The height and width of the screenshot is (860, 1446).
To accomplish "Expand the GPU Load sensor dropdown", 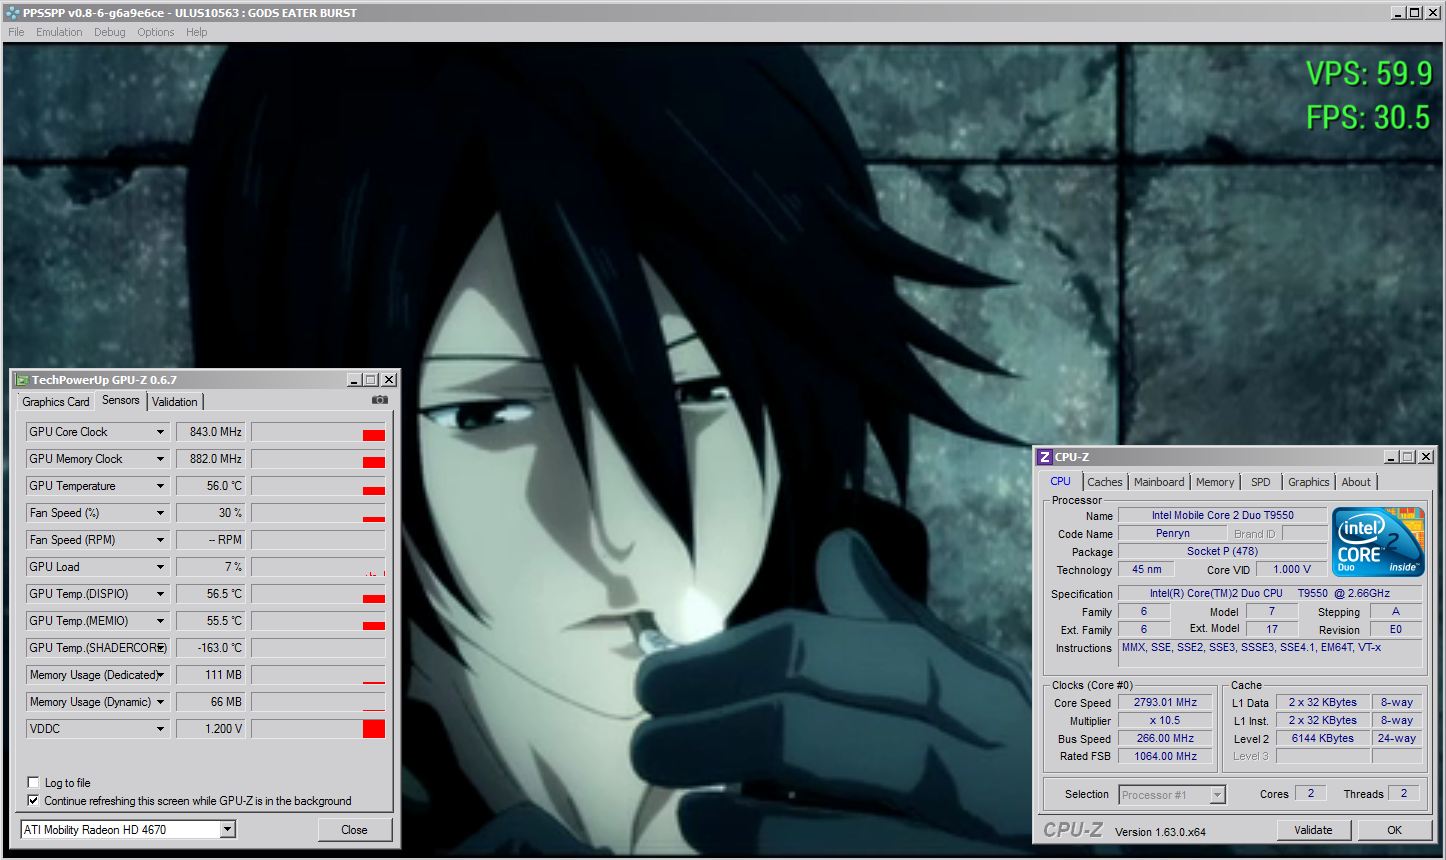I will tap(159, 567).
